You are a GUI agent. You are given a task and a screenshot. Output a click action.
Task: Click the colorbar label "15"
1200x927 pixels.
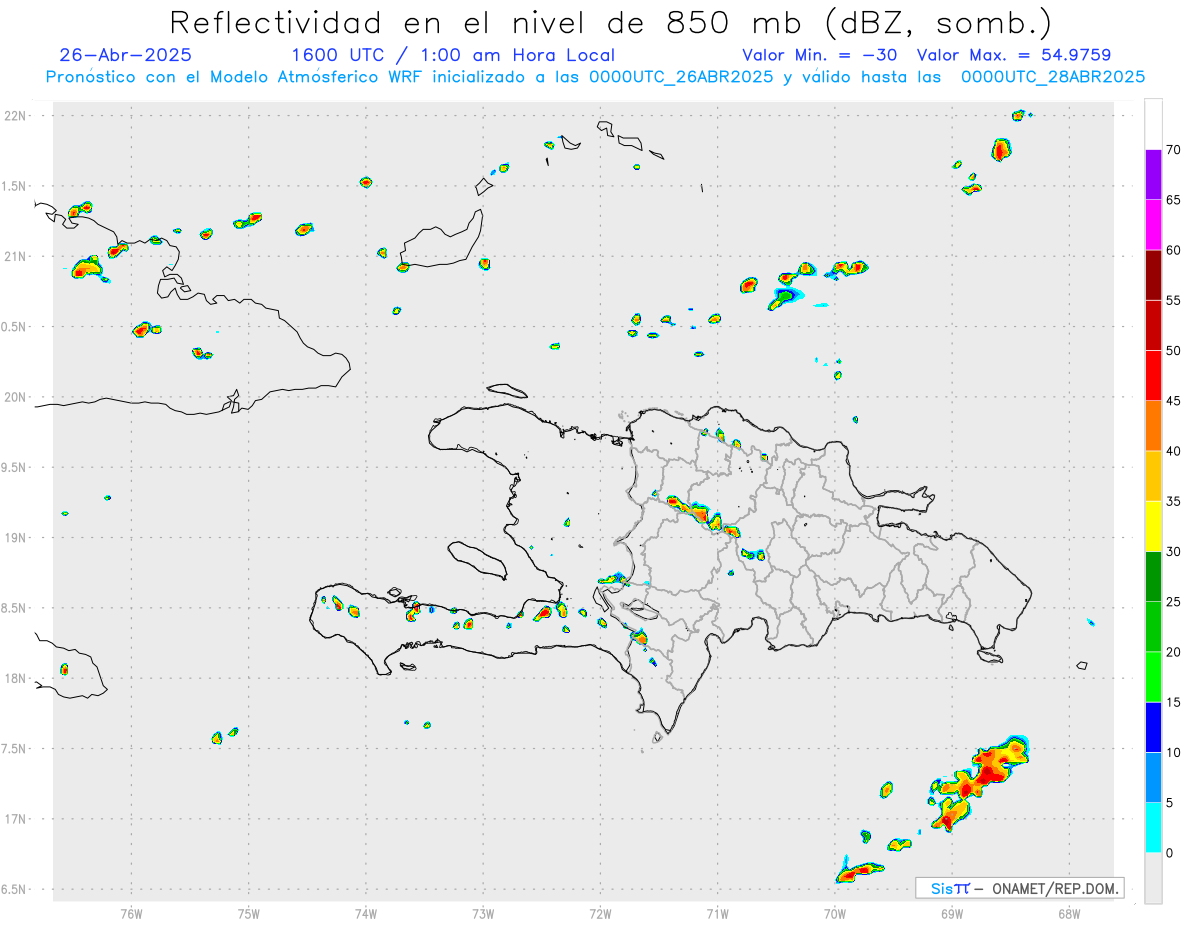pyautogui.click(x=1173, y=702)
